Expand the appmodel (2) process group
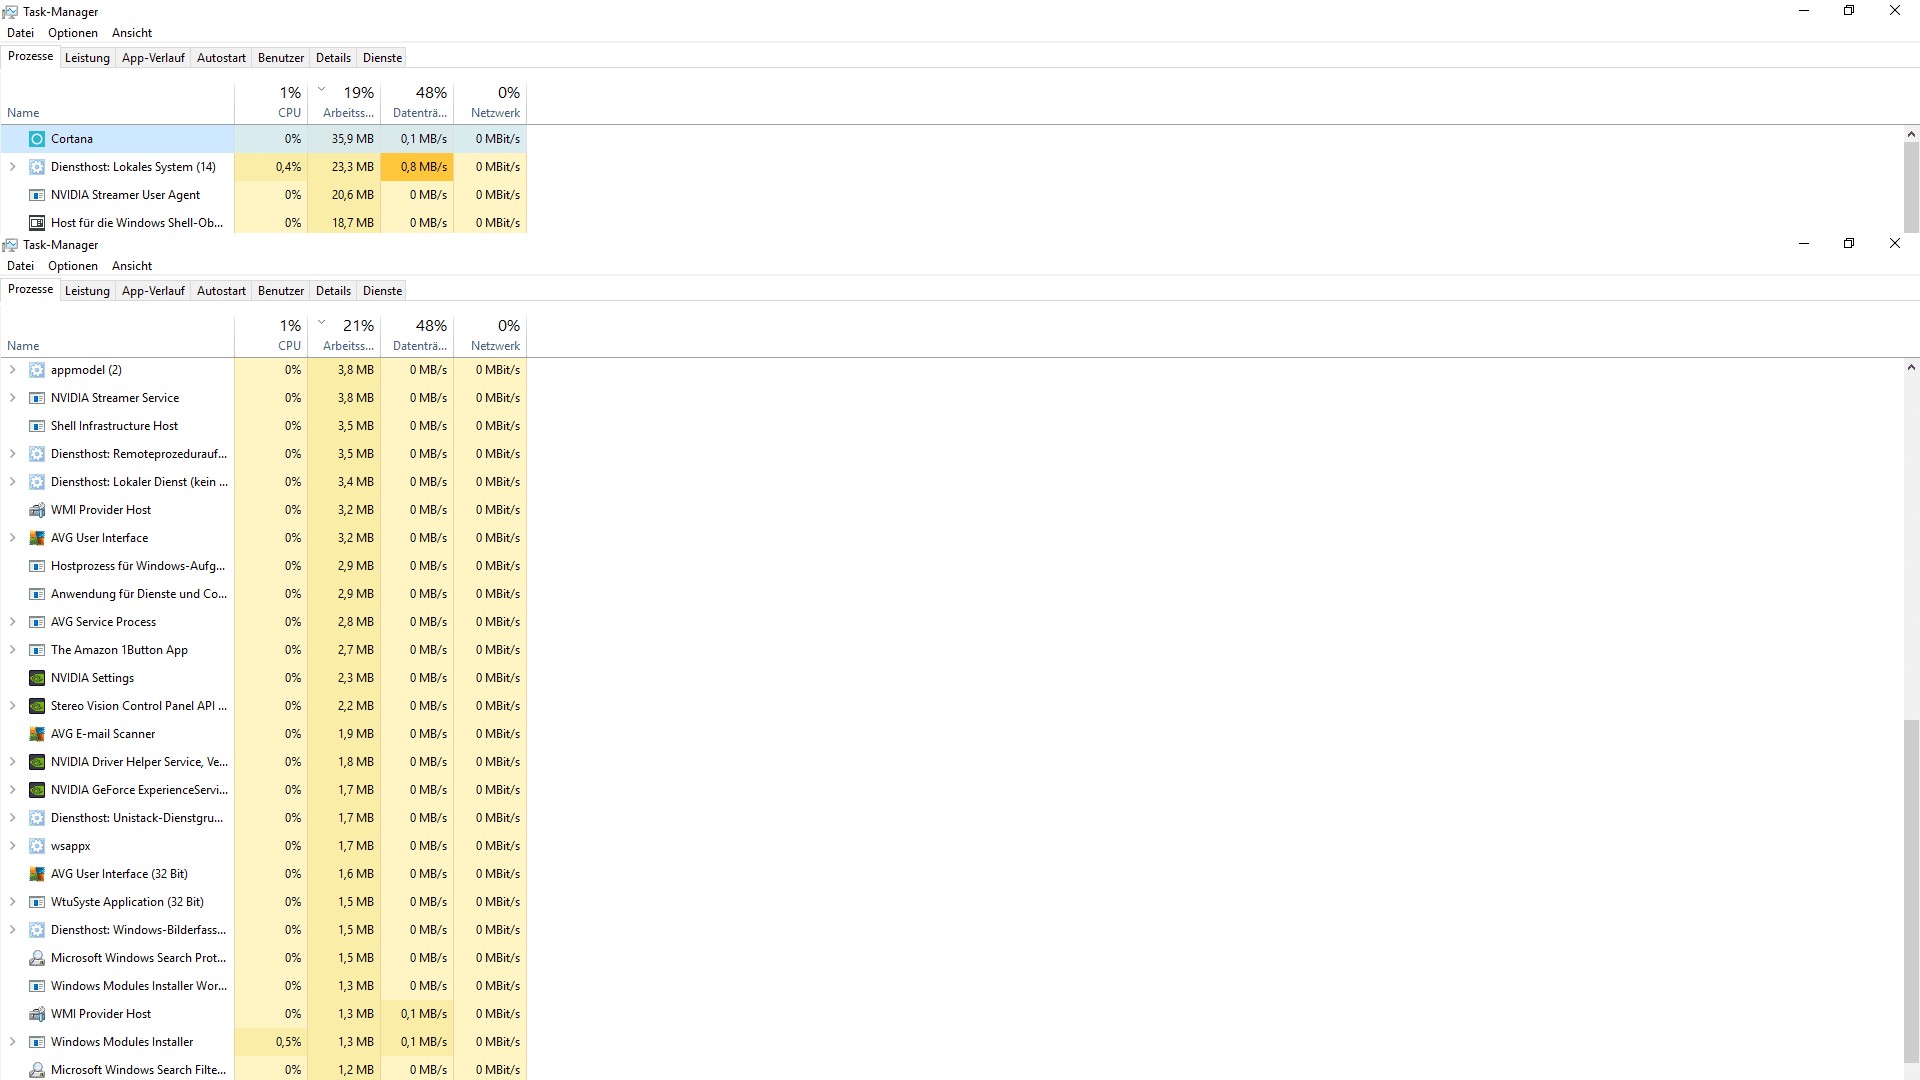Viewport: 1920px width, 1080px height. 13,370
